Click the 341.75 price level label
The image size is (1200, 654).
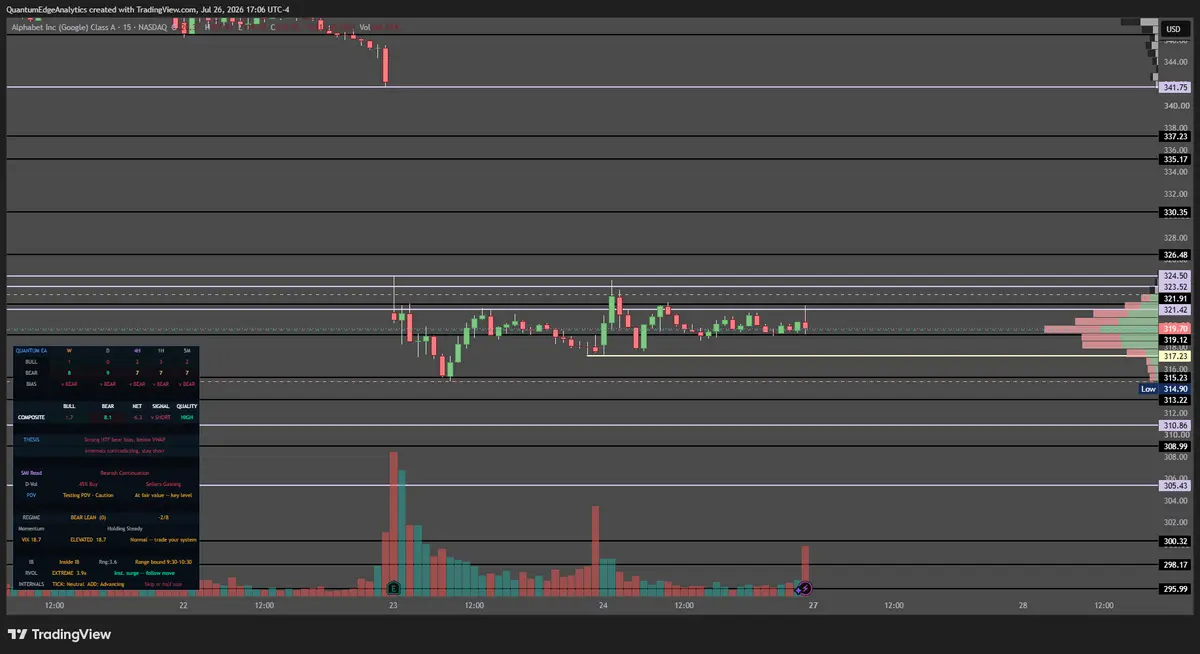point(1175,88)
